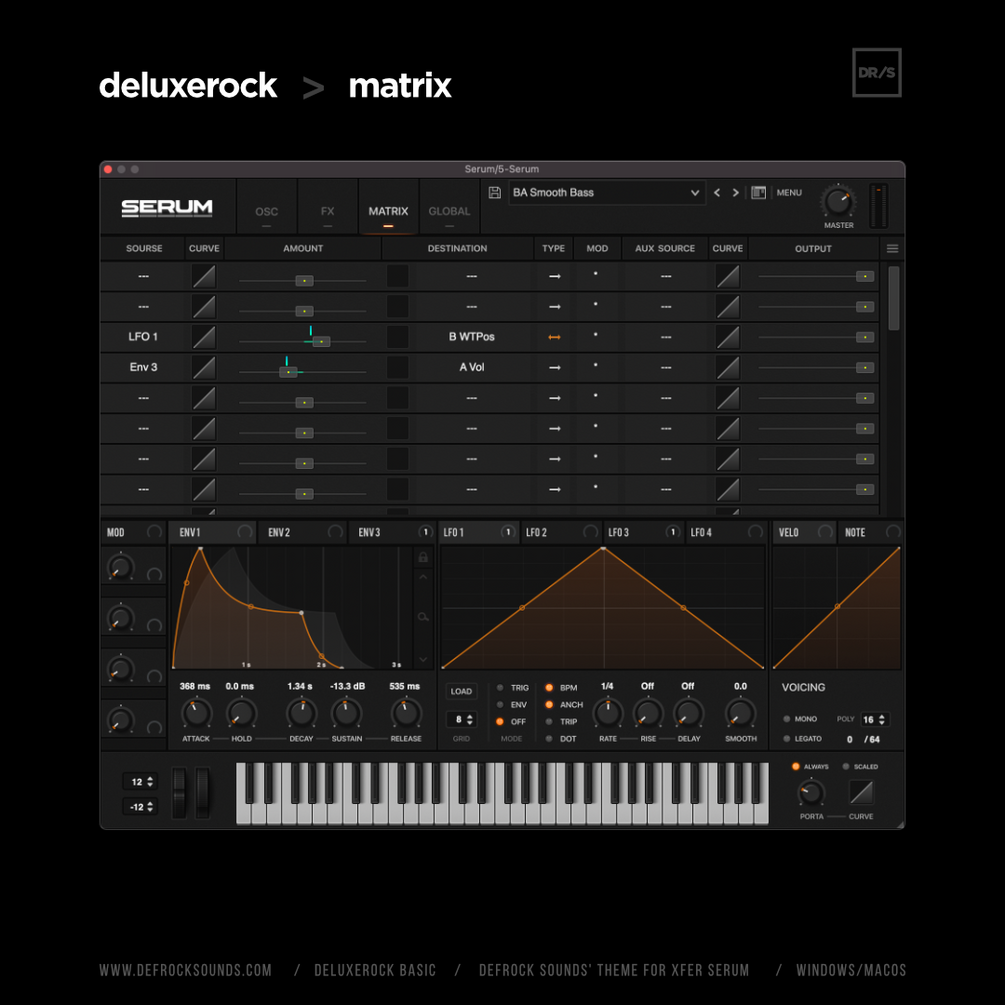Click the Master volume knob
Image resolution: width=1005 pixels, height=1005 pixels.
click(838, 201)
